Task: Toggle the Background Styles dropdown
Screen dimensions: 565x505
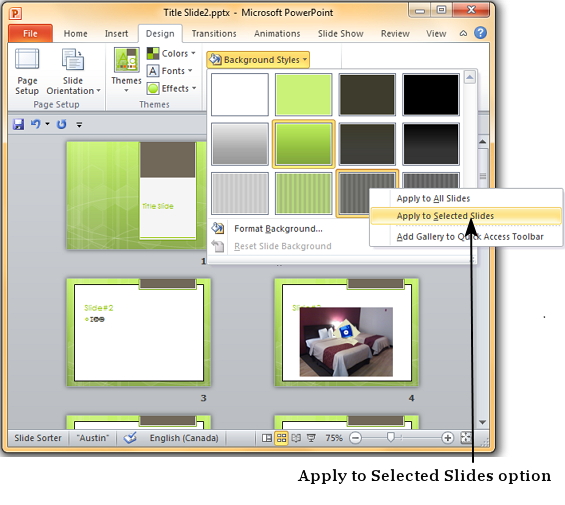Action: [258, 59]
